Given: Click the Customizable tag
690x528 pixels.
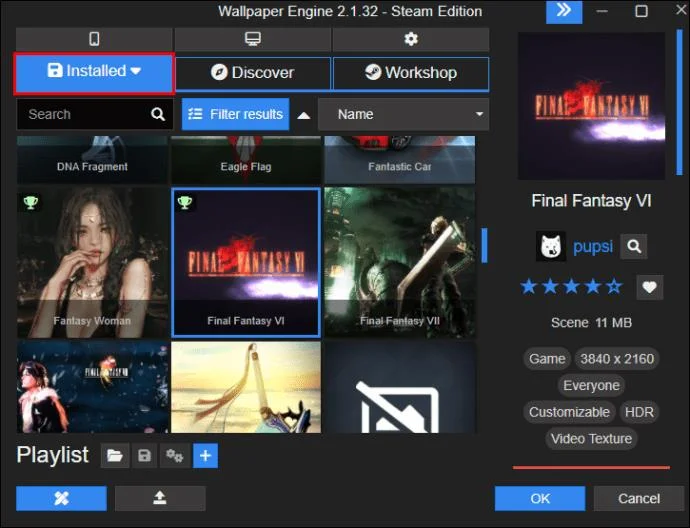Looking at the screenshot, I should [x=569, y=412].
